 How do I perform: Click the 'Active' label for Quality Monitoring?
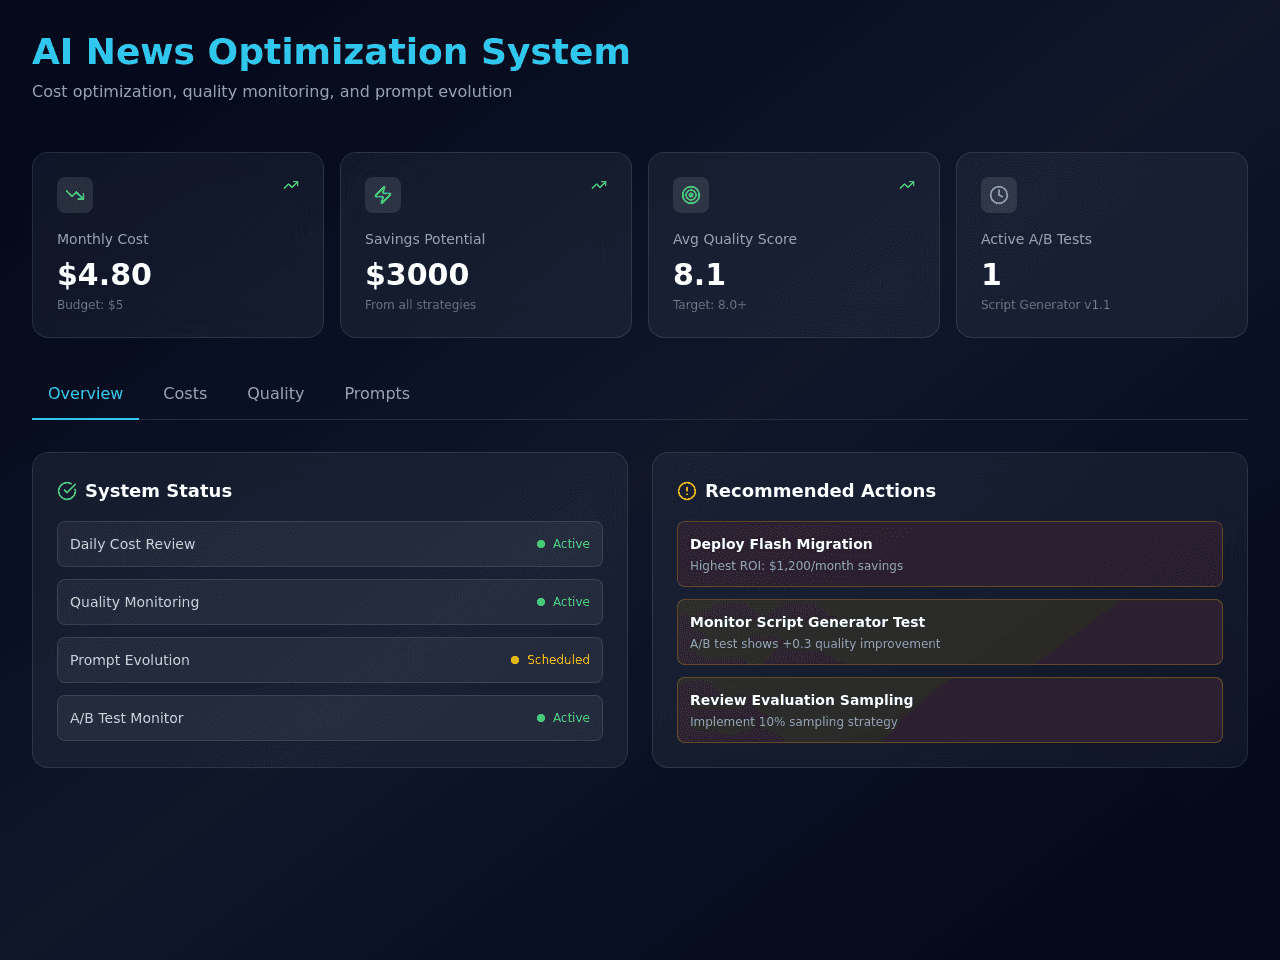[x=571, y=602]
